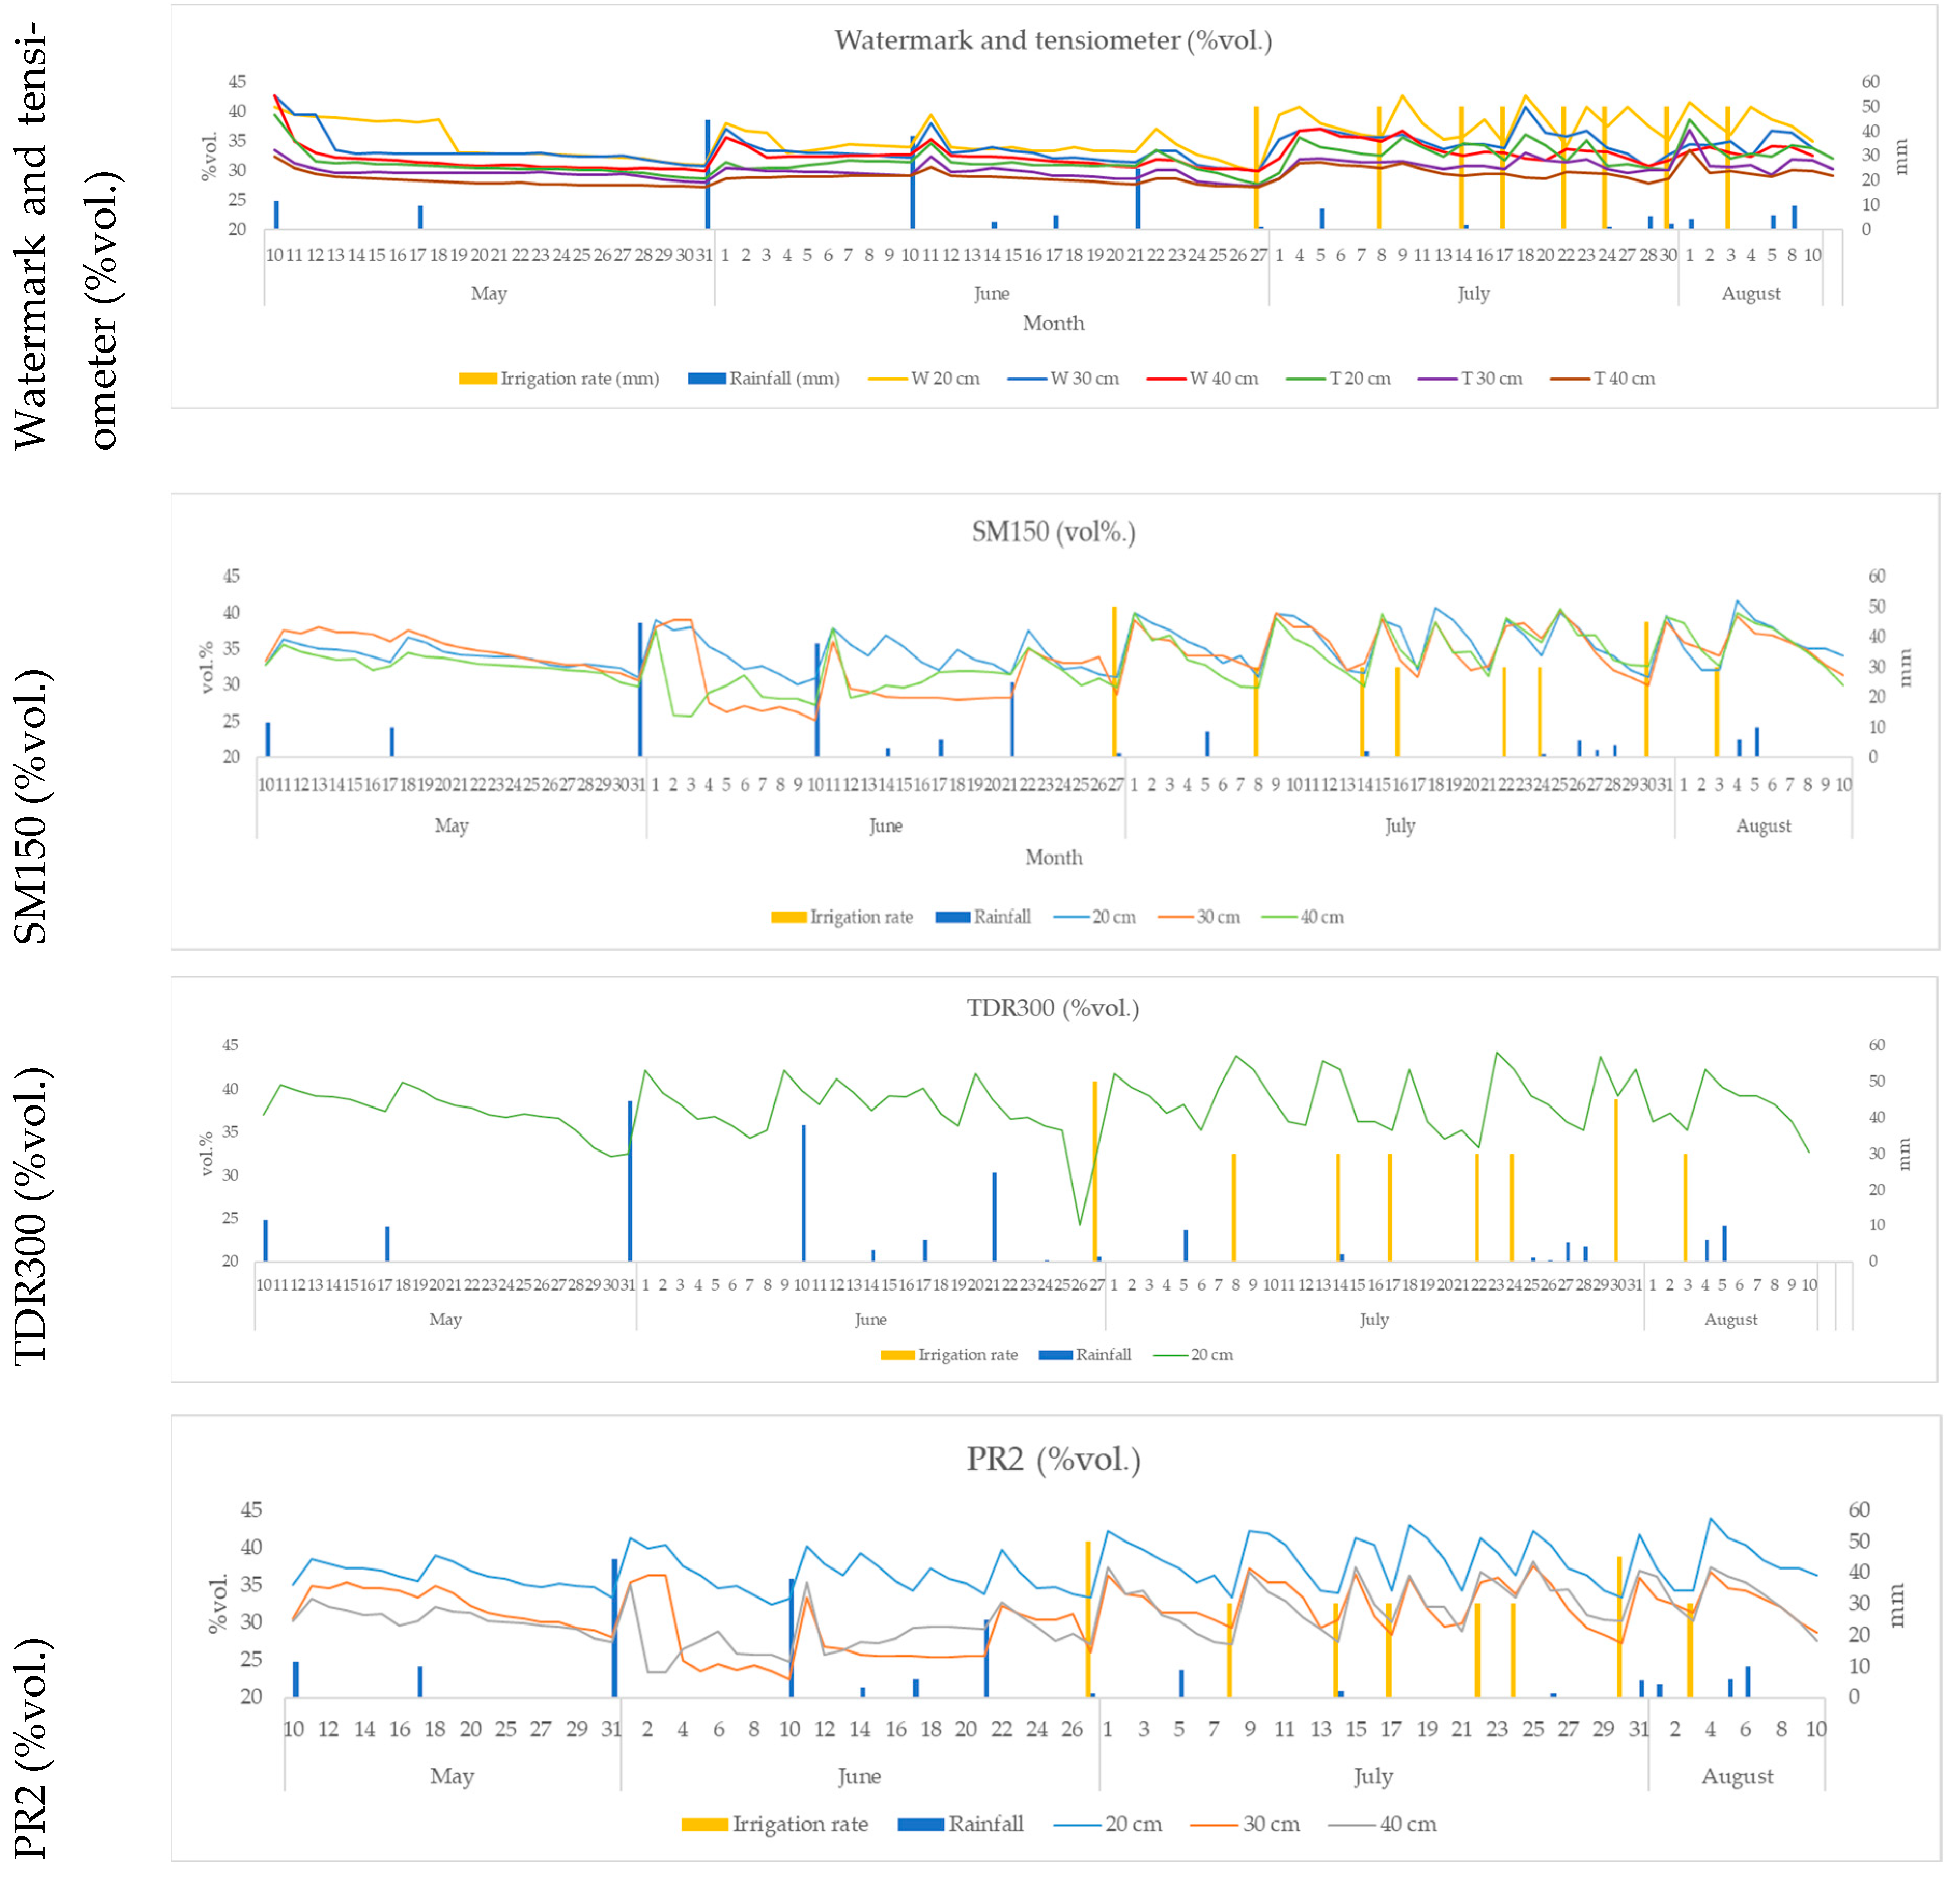Image resolution: width=1960 pixels, height=1877 pixels.
Task: Click the Watermark and tensiometer chart title
Action: pyautogui.click(x=1053, y=41)
